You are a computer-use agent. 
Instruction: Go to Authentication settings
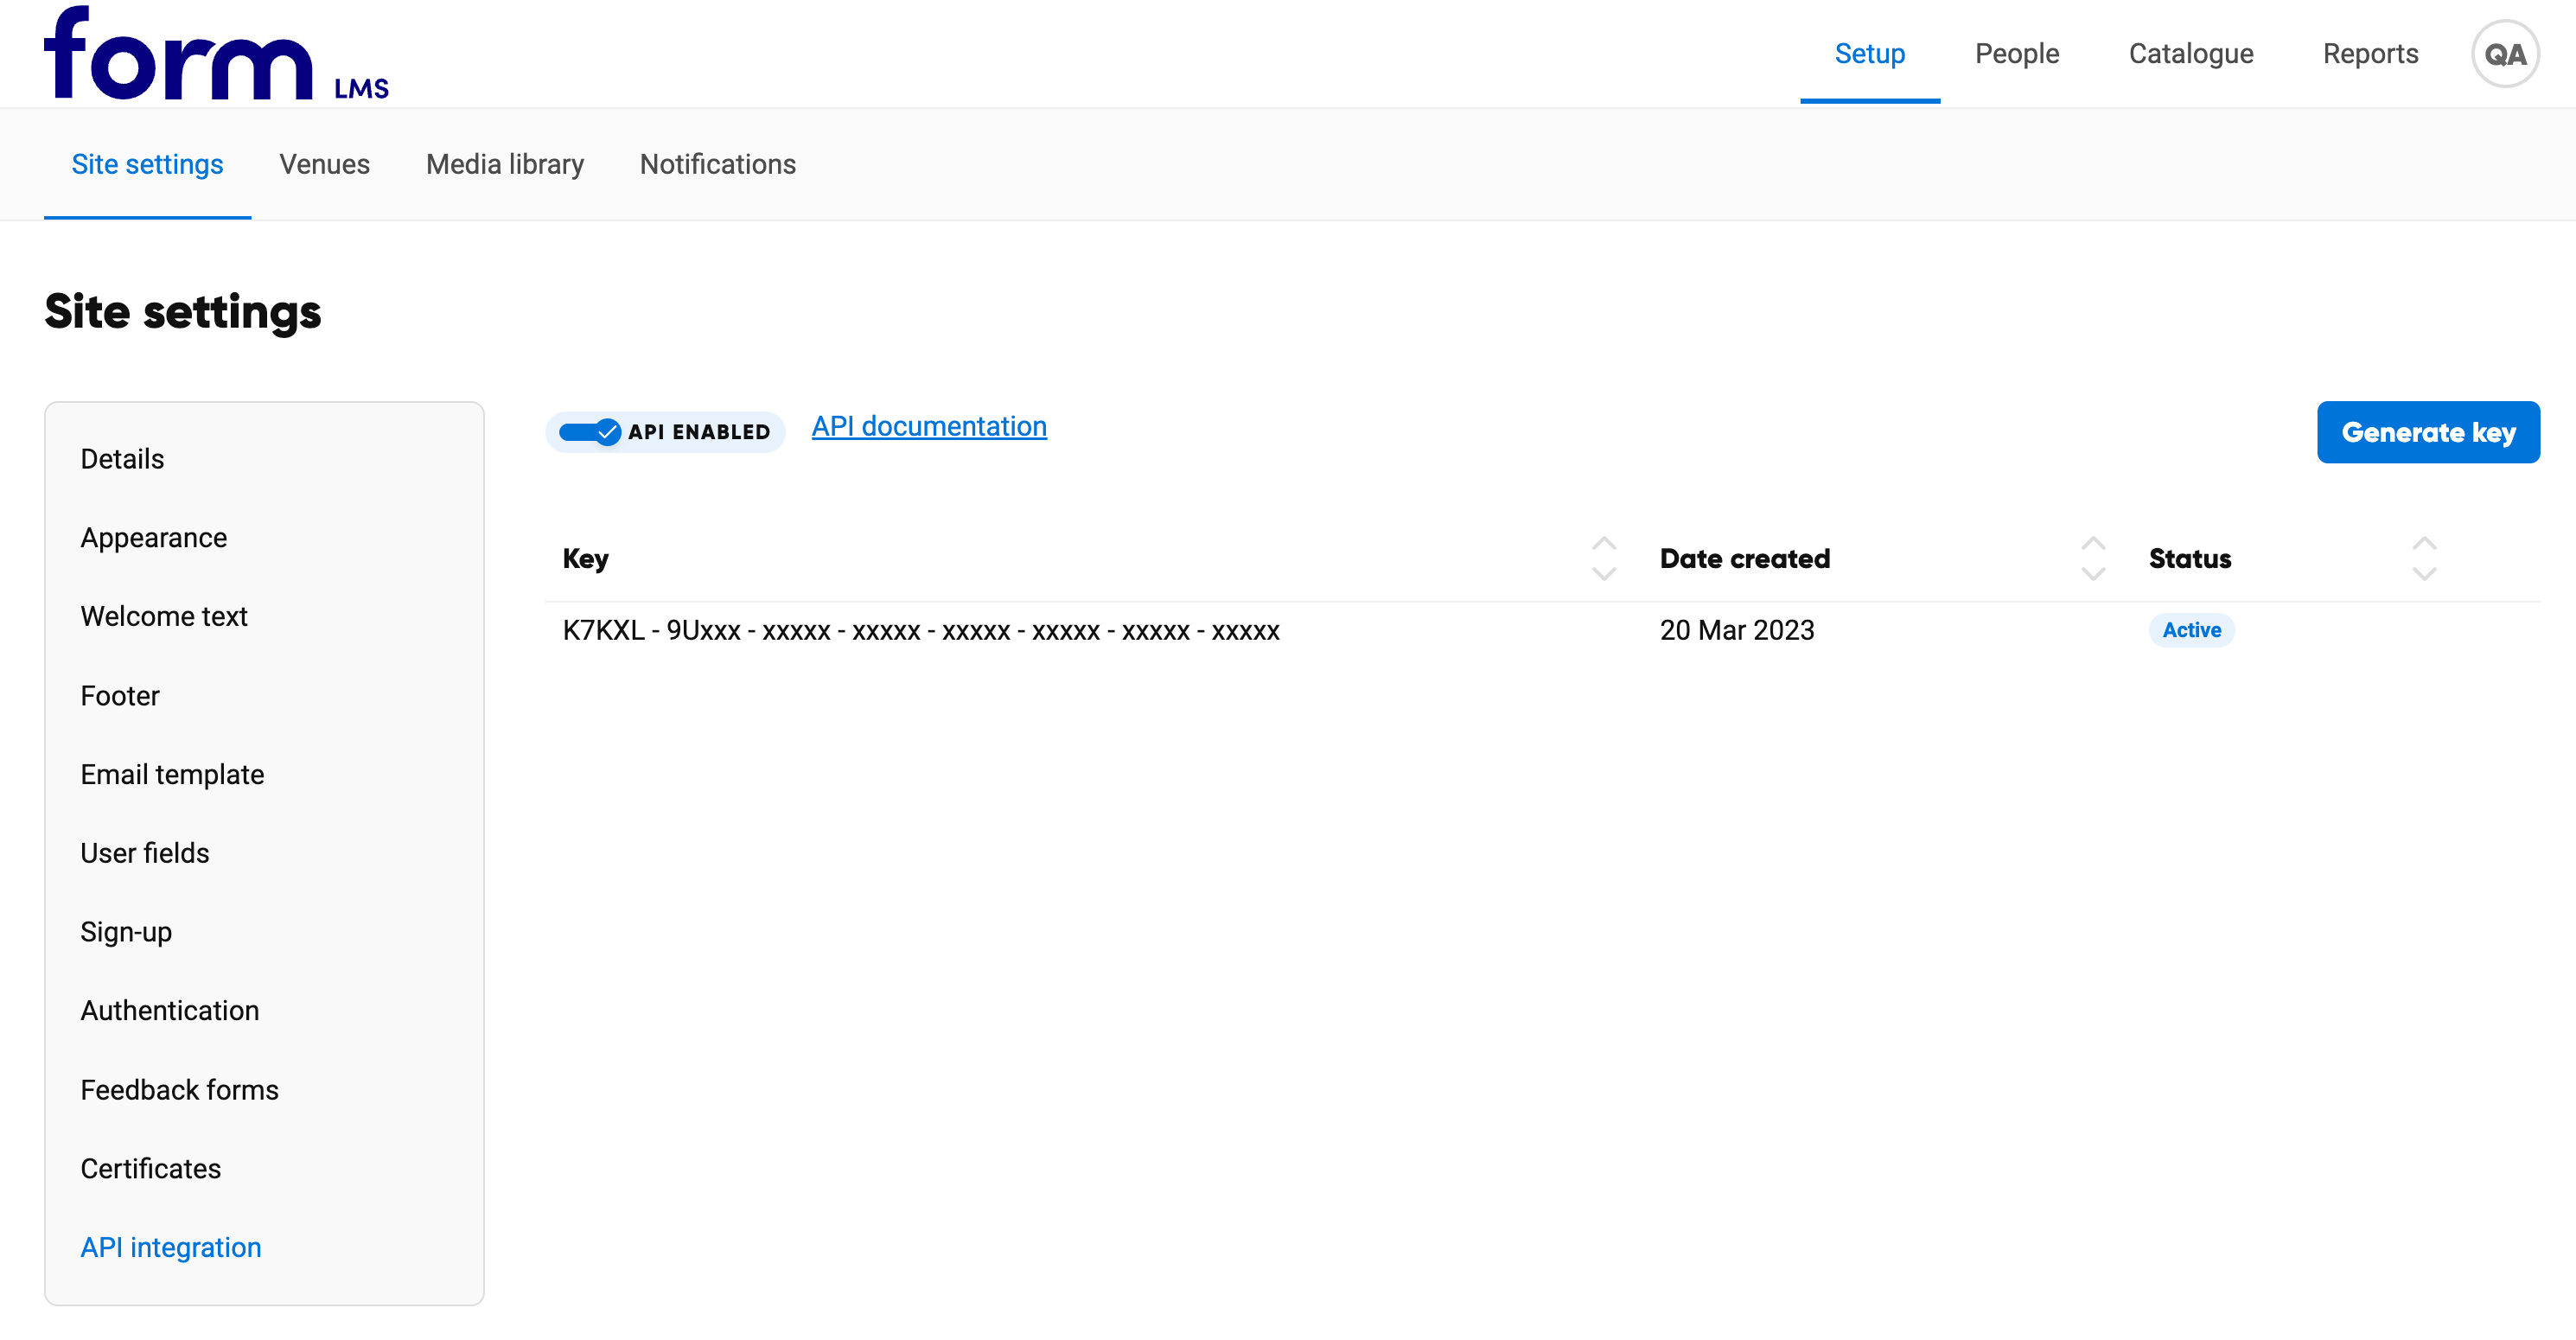pos(170,1011)
